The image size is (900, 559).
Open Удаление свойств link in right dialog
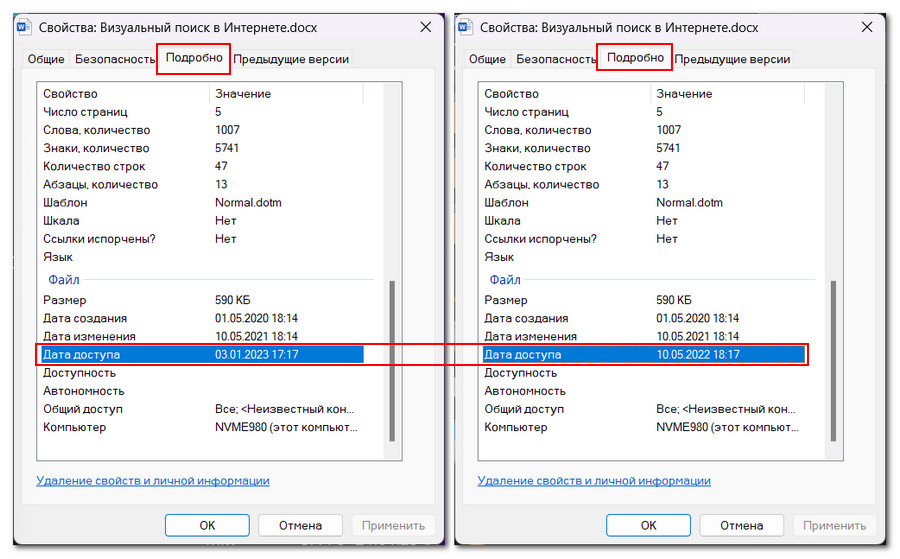click(x=594, y=480)
